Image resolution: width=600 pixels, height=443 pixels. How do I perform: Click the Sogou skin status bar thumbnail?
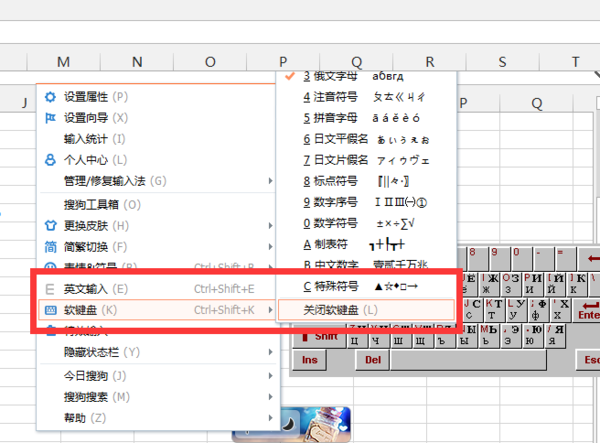click(316, 424)
